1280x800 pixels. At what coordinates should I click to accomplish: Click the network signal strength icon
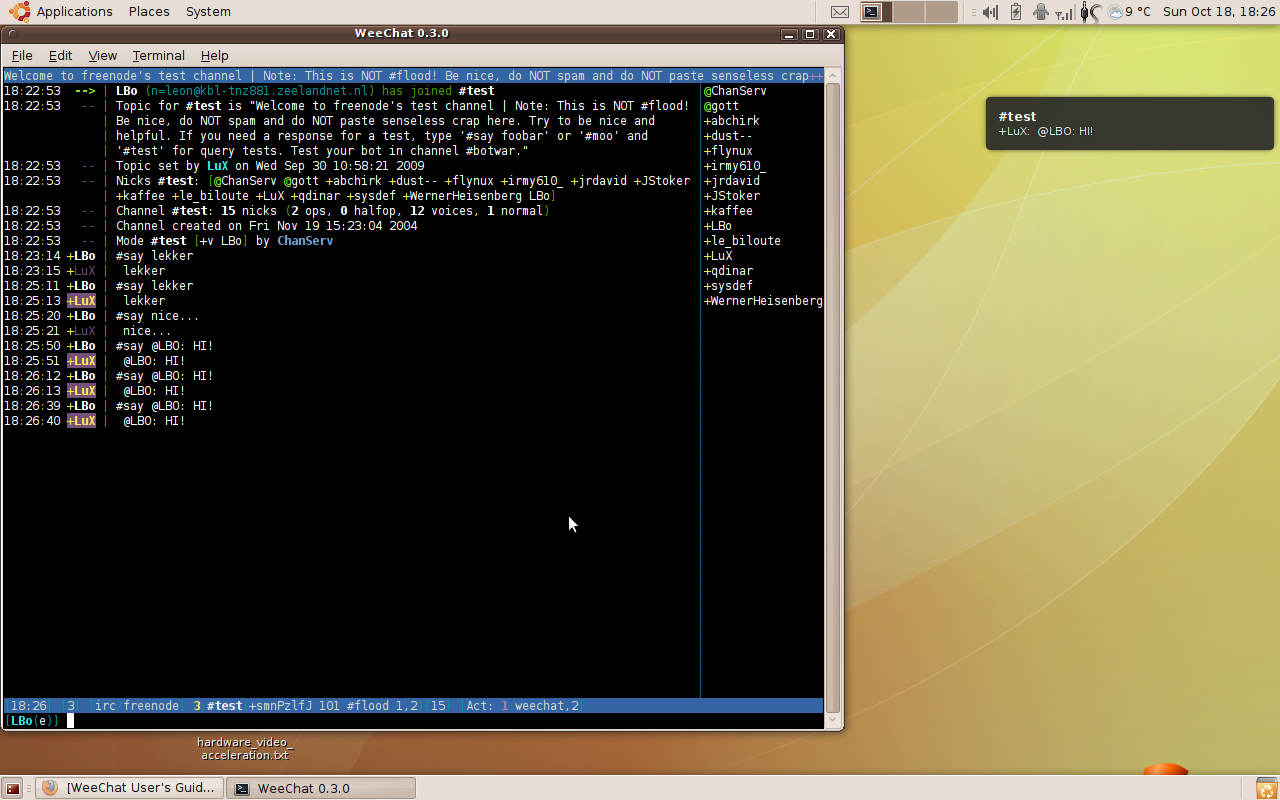(x=1066, y=13)
